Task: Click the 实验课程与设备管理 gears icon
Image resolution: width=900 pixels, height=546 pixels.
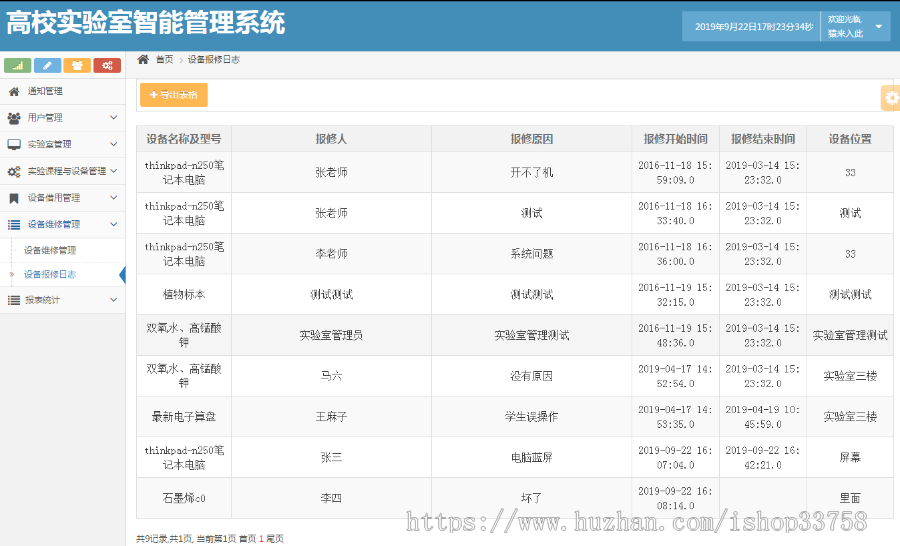Action: point(14,171)
